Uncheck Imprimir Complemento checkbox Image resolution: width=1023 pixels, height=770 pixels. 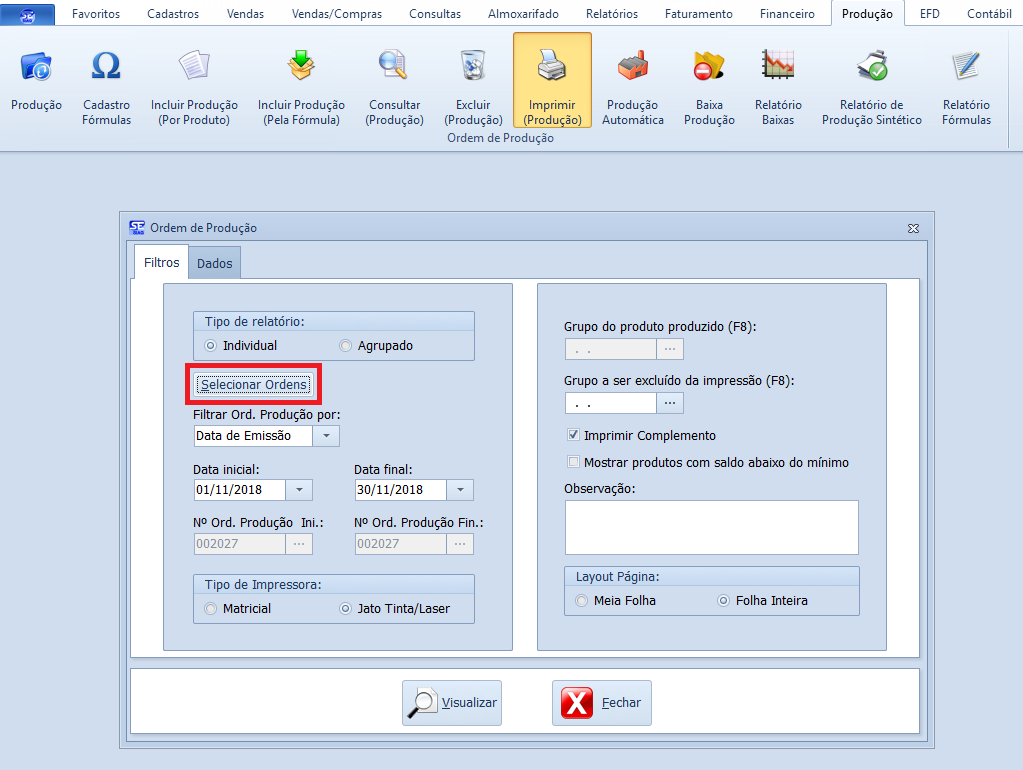point(573,436)
